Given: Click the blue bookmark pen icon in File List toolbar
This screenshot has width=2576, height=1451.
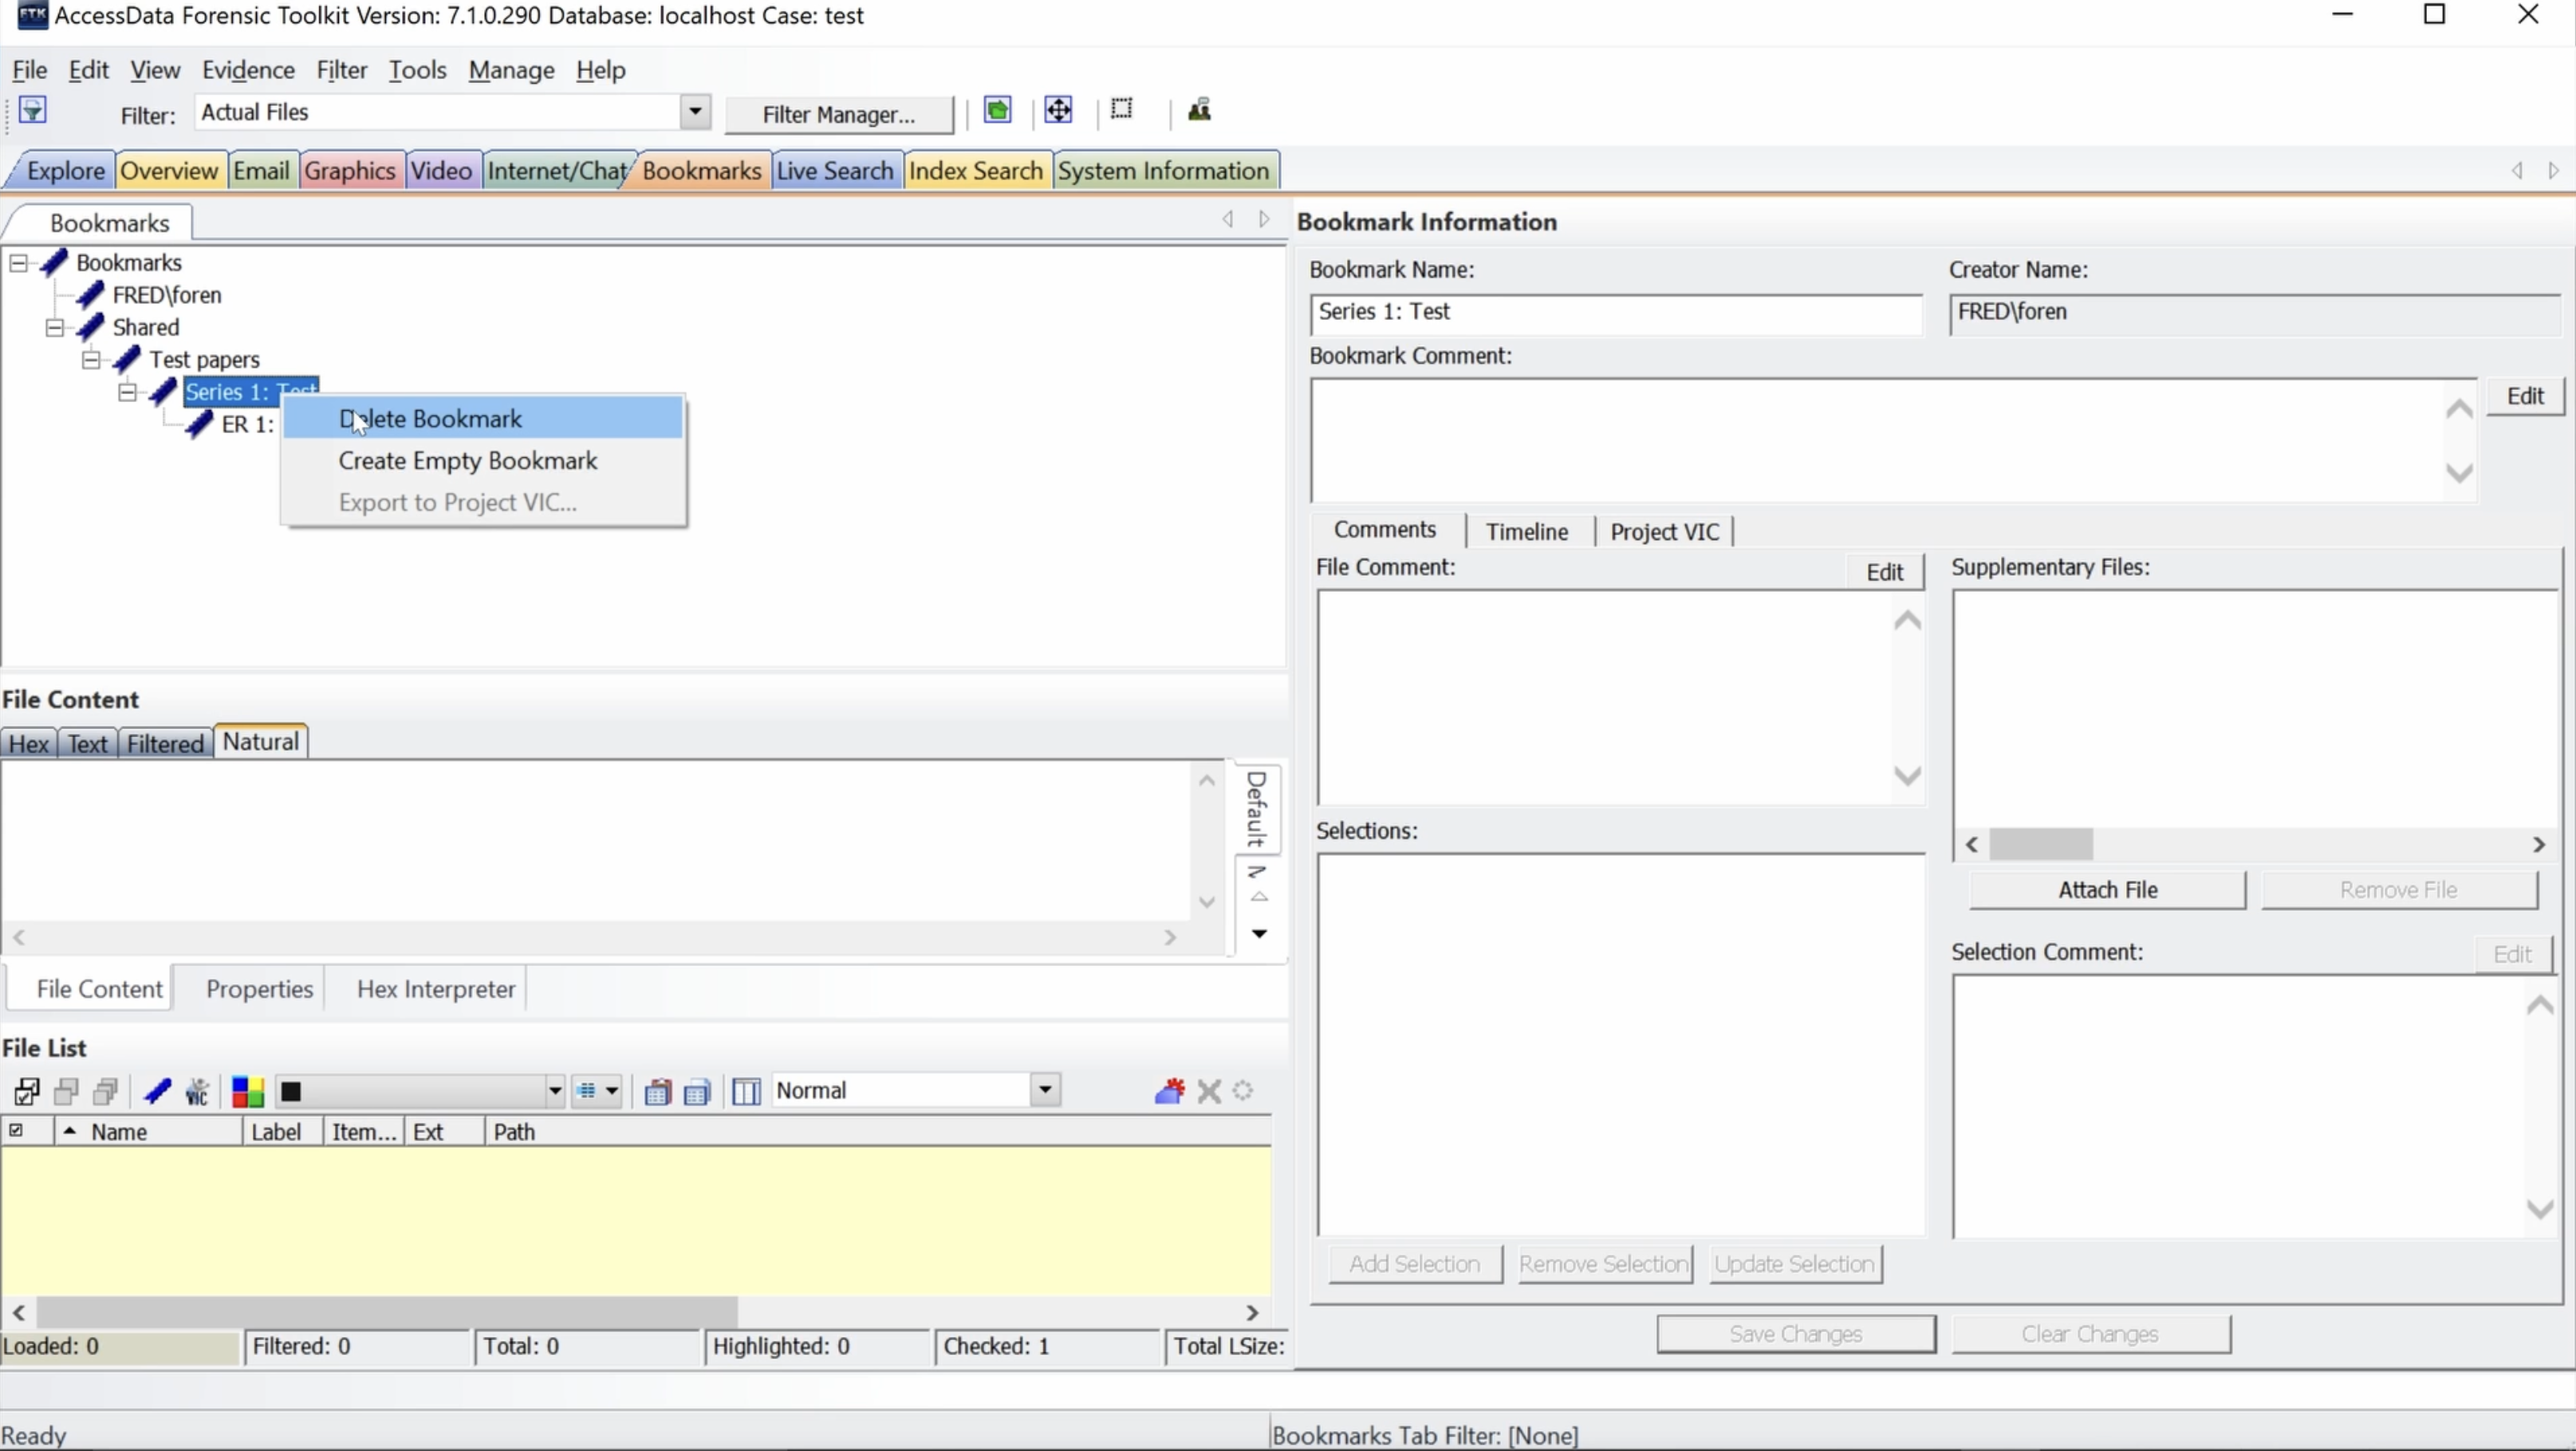Looking at the screenshot, I should 157,1091.
